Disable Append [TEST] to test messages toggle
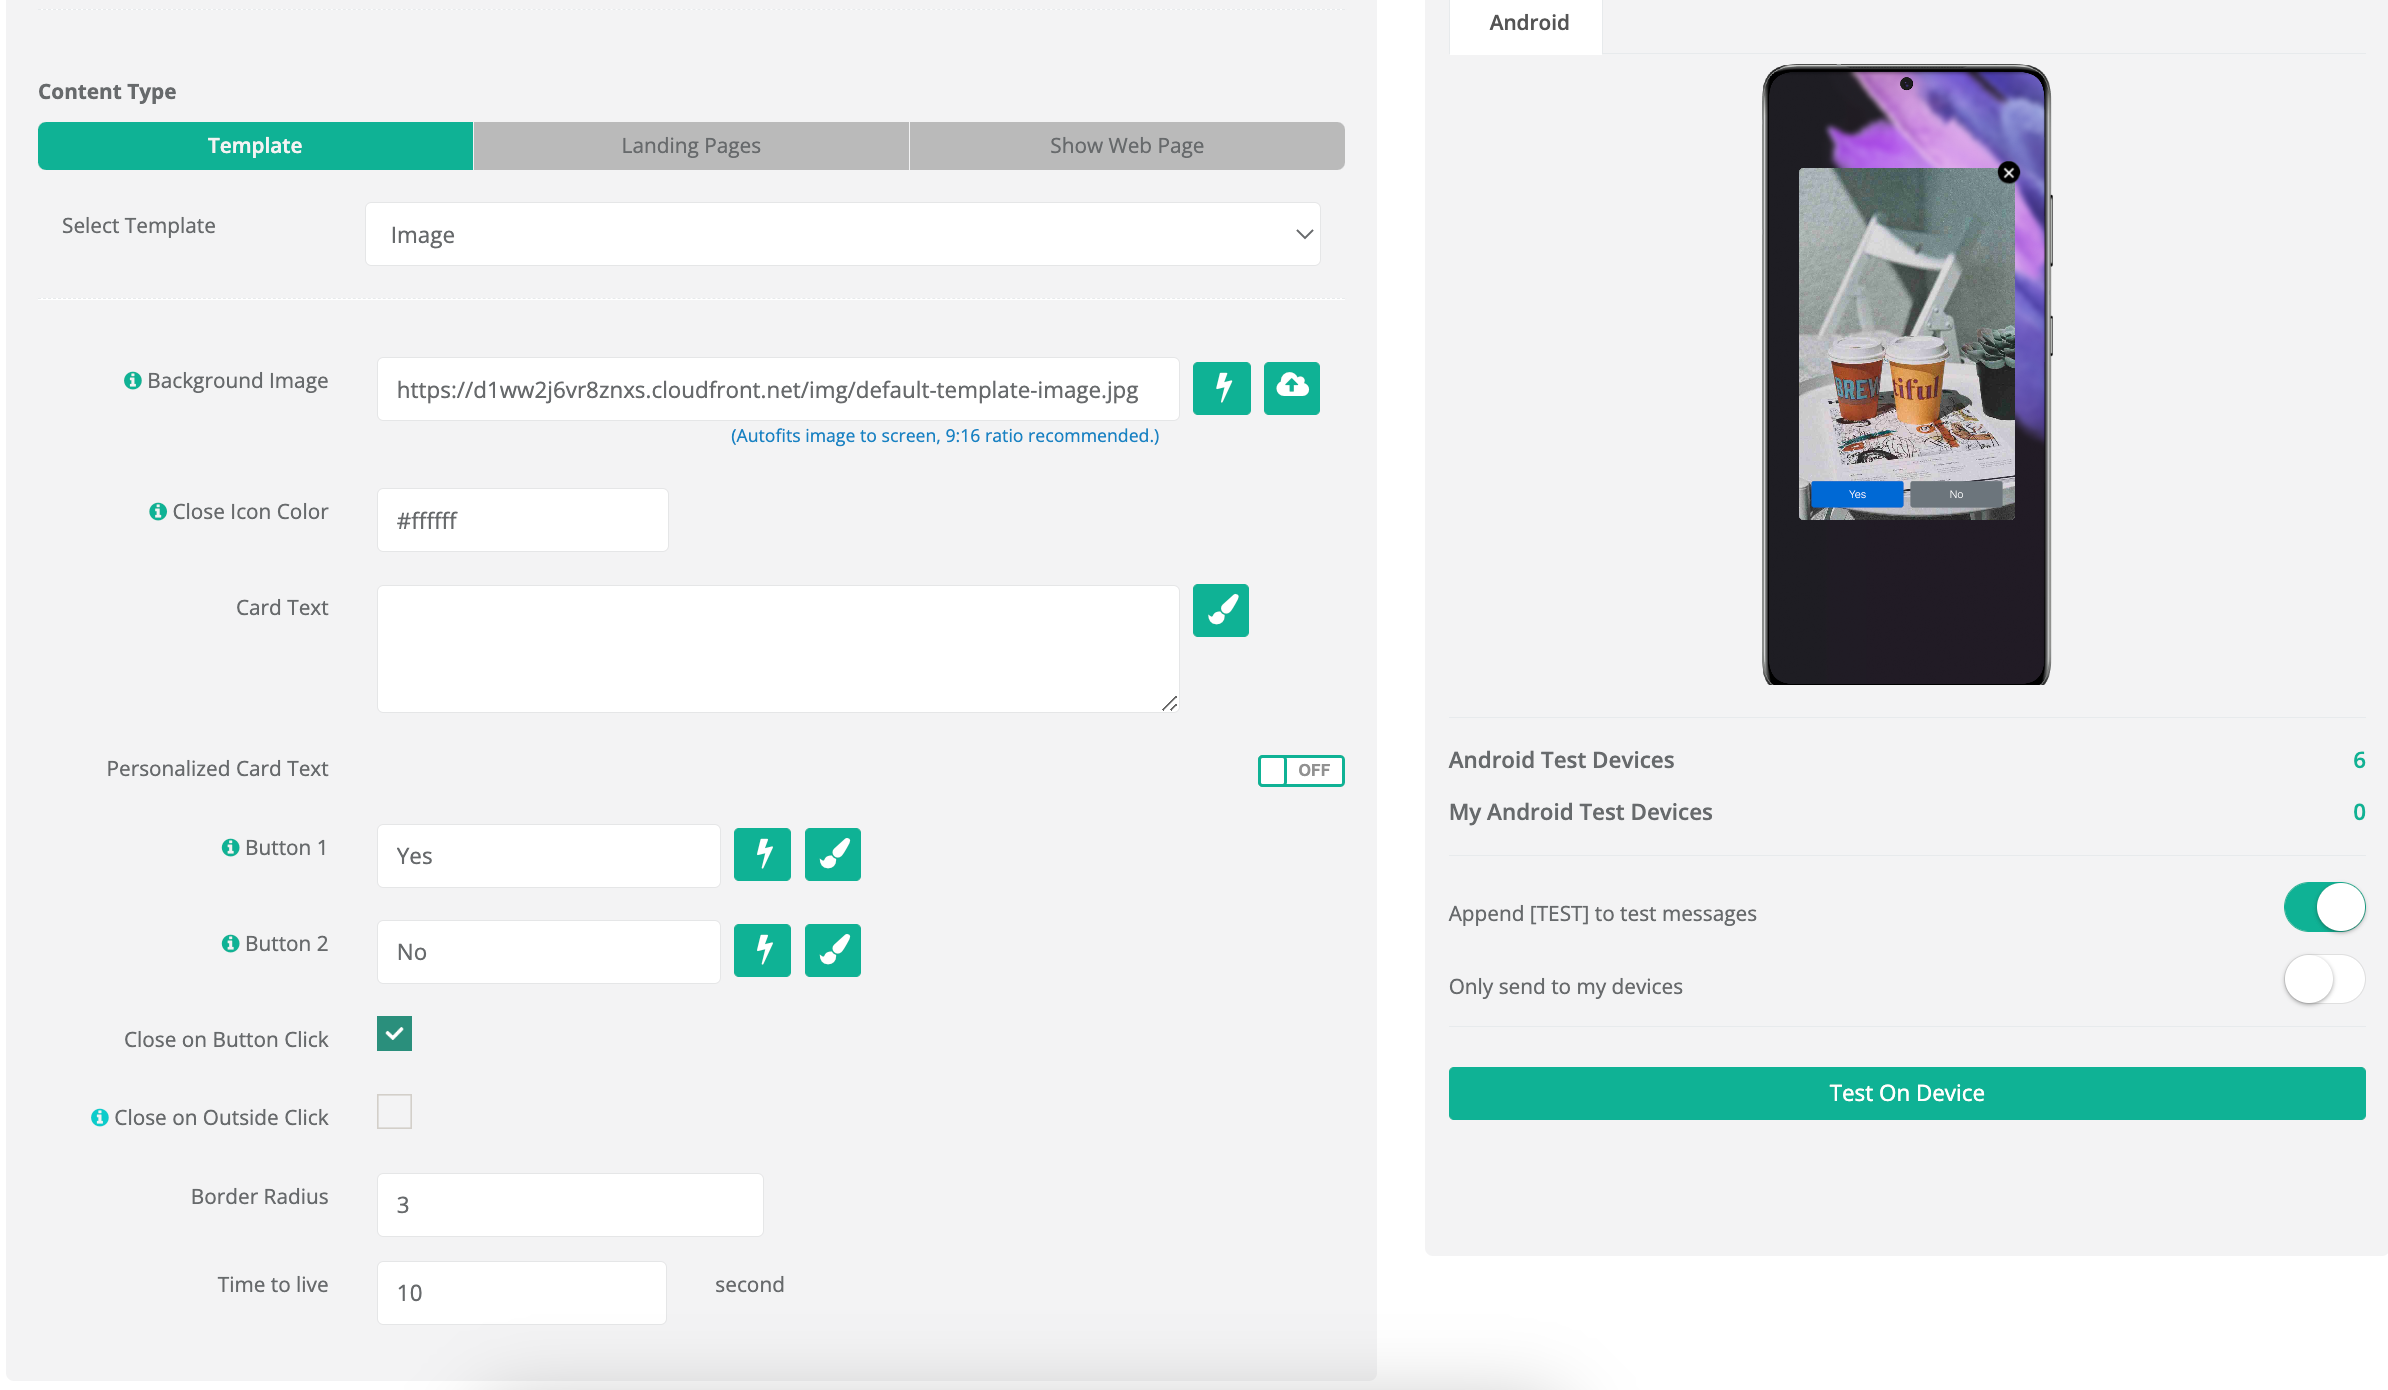The height and width of the screenshot is (1390, 2388). 2323,907
